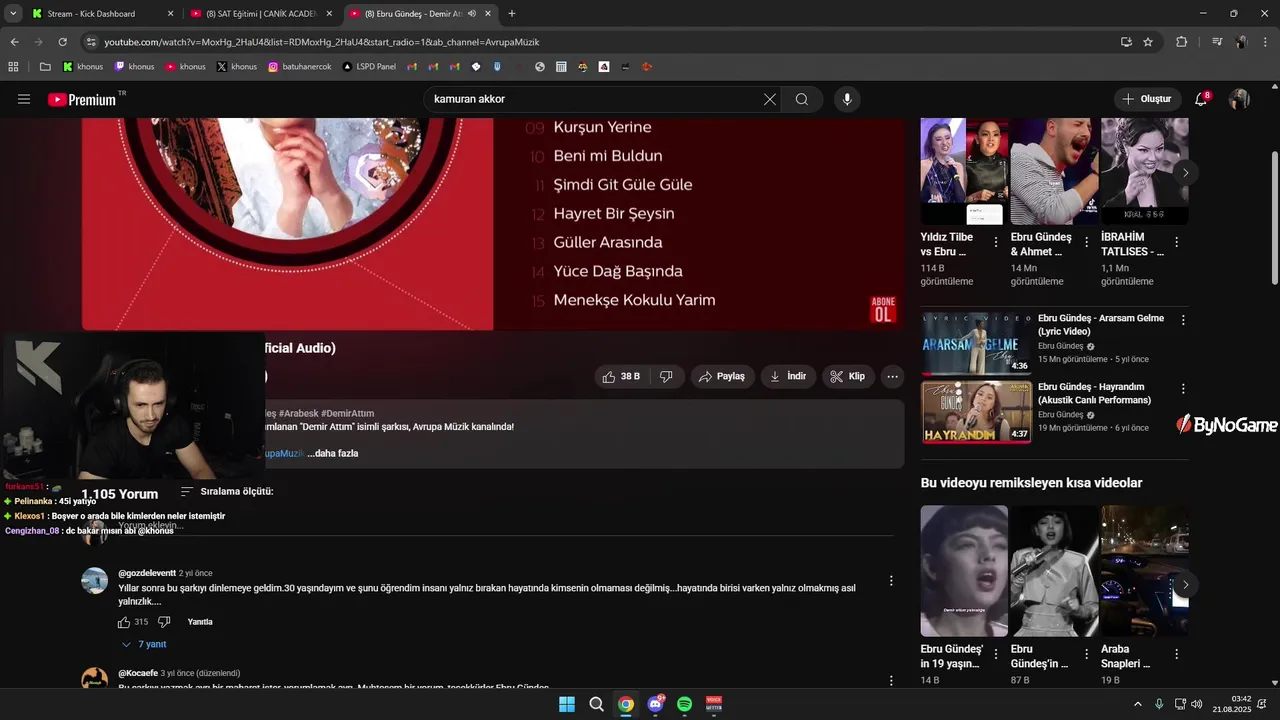Viewport: 1280px width, 720px height.
Task: Bookmark this page with the star
Action: click(x=1148, y=42)
